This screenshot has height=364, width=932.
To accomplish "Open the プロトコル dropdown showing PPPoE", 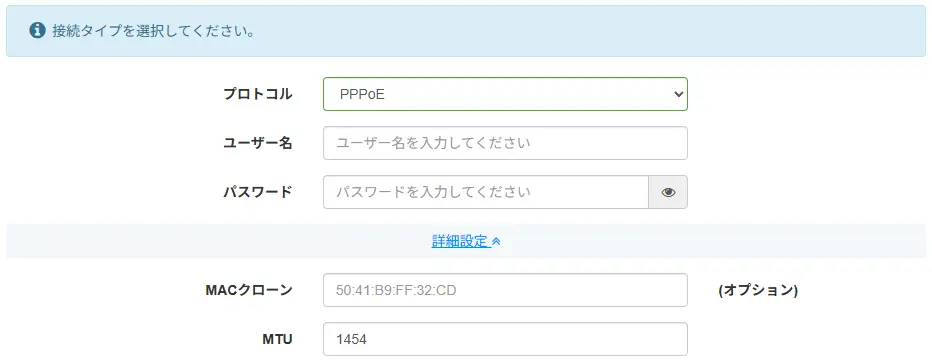I will click(505, 94).
